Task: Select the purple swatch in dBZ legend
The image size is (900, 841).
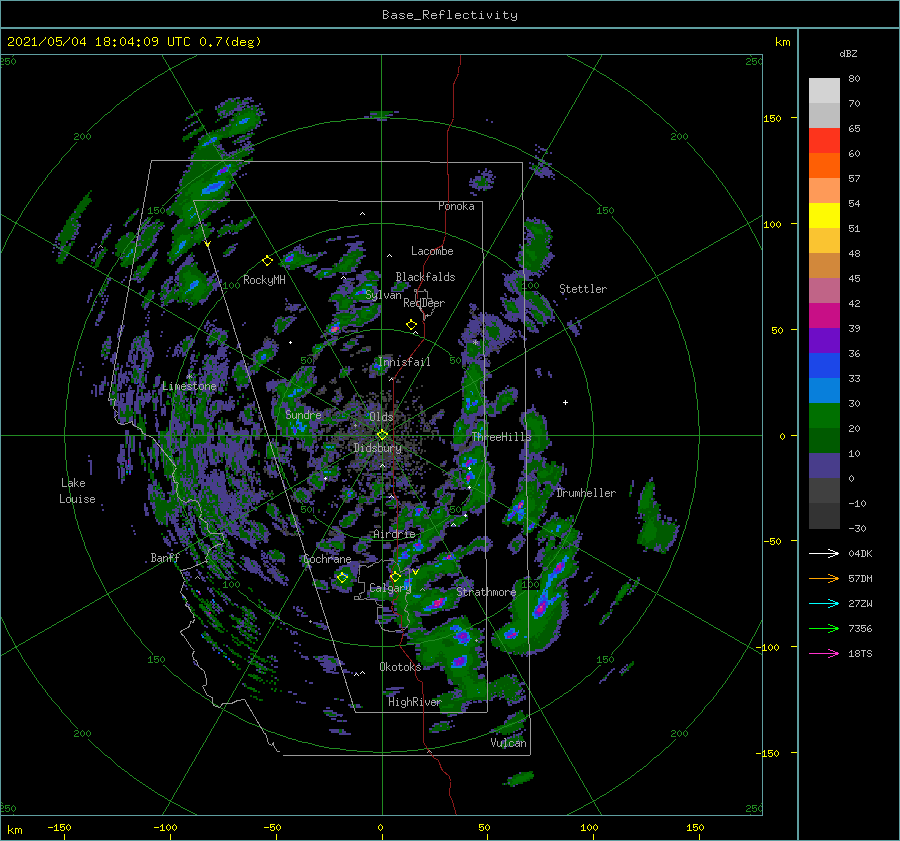Action: (824, 340)
